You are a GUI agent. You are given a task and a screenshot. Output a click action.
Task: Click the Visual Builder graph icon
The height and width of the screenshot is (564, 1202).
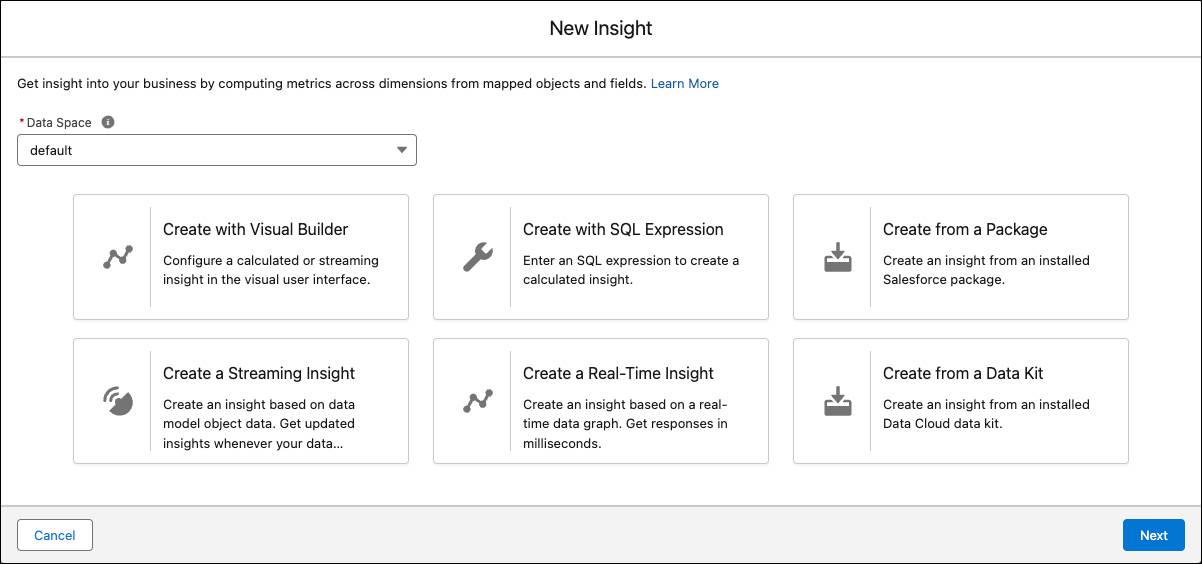click(x=118, y=257)
